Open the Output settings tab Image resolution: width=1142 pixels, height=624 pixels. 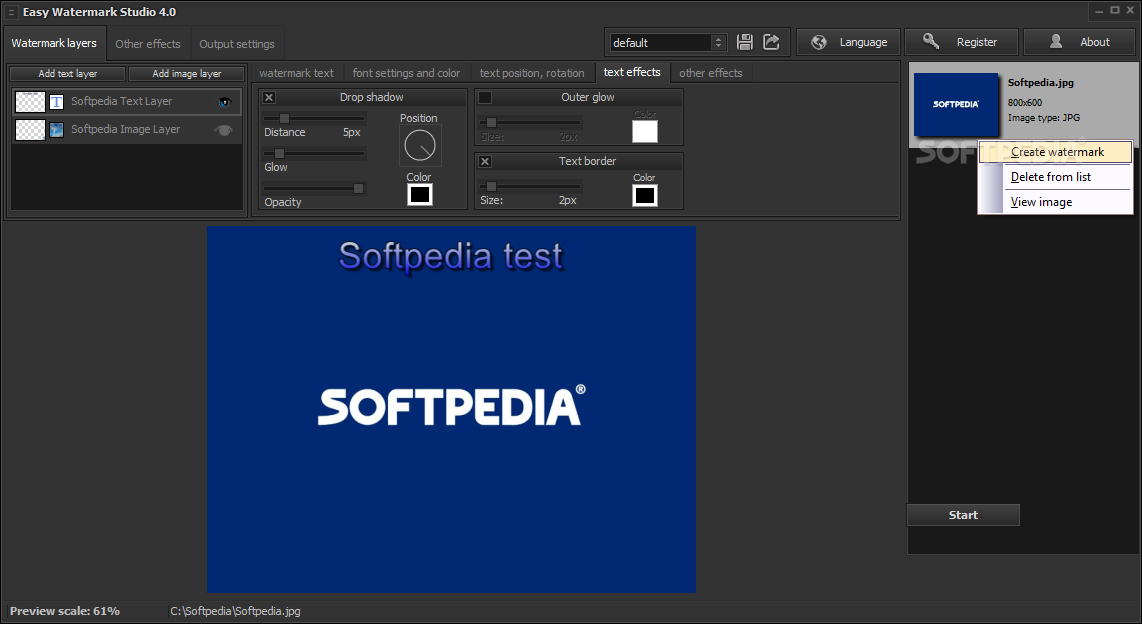pos(237,44)
